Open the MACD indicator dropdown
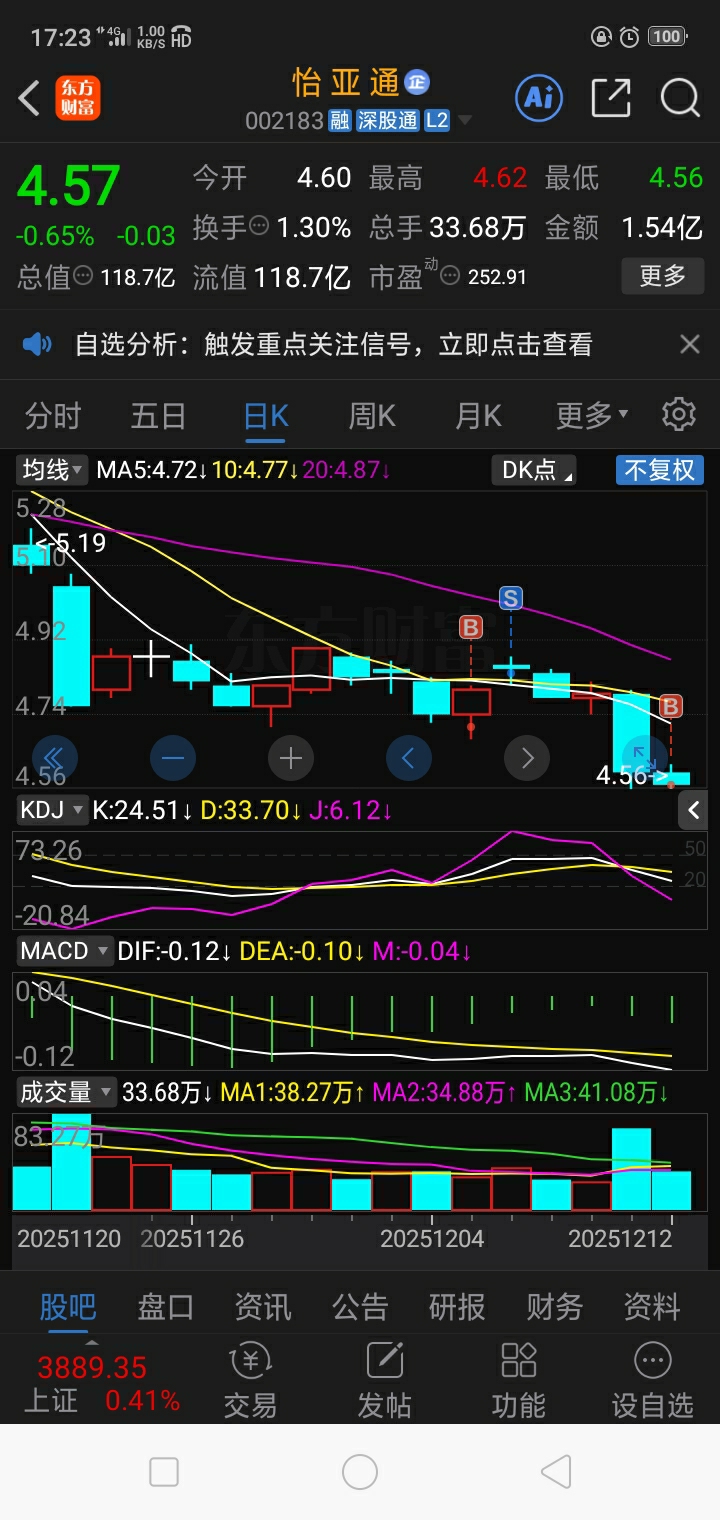Viewport: 720px width, 1520px height. click(x=64, y=950)
